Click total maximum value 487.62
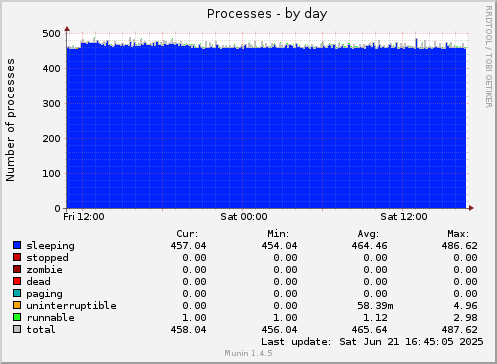 click(x=459, y=330)
